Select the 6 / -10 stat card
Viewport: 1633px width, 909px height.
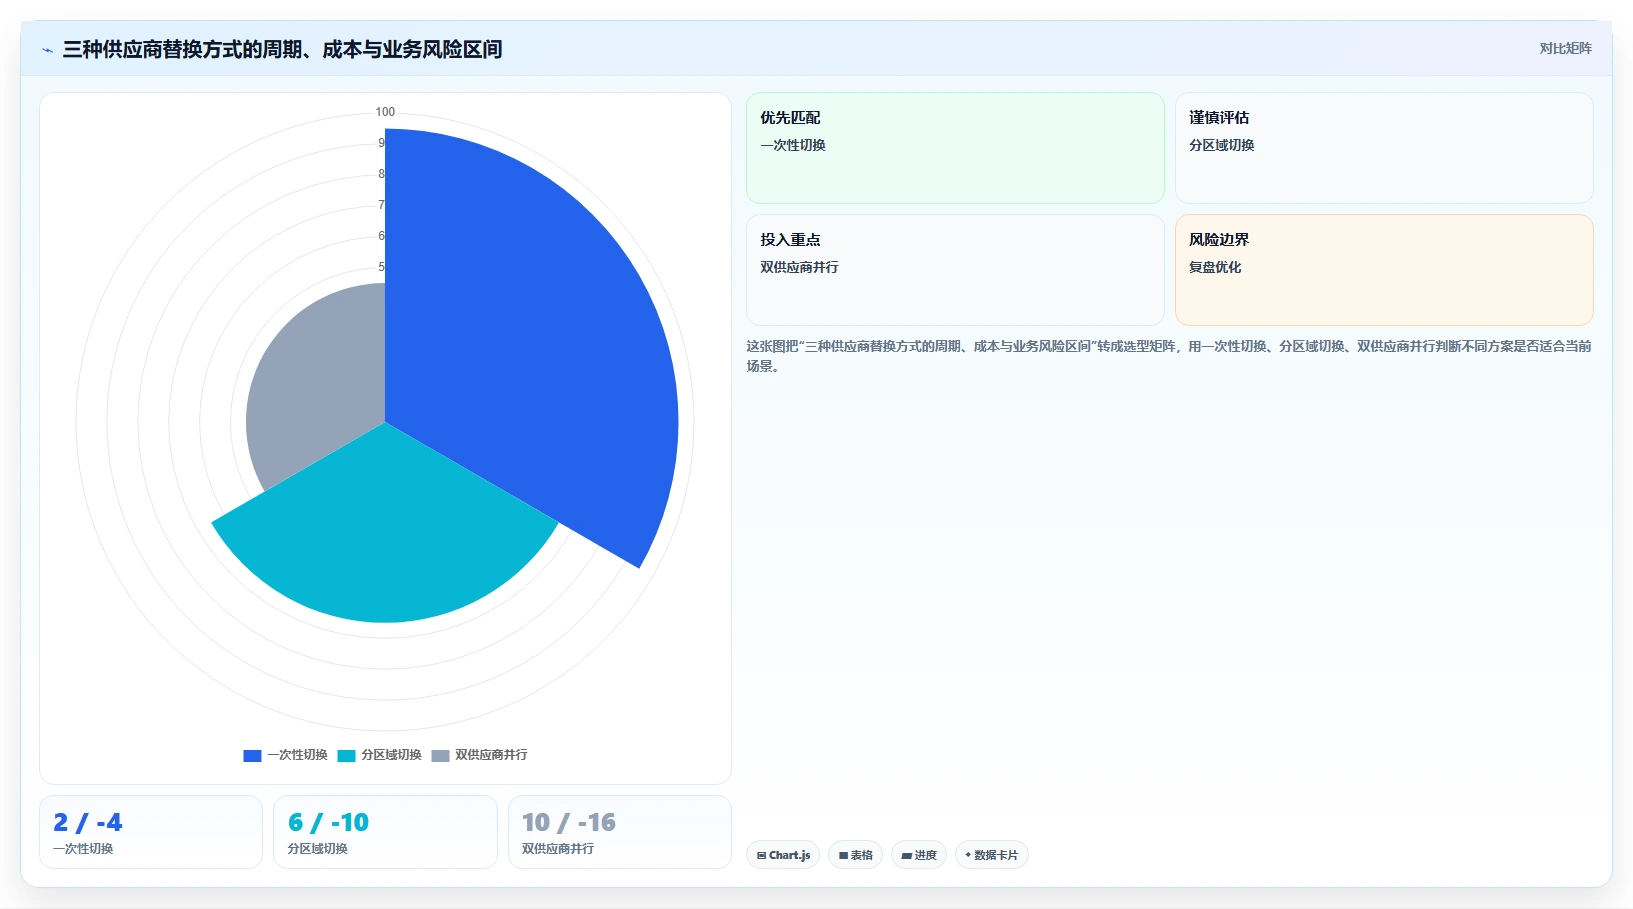coord(385,832)
